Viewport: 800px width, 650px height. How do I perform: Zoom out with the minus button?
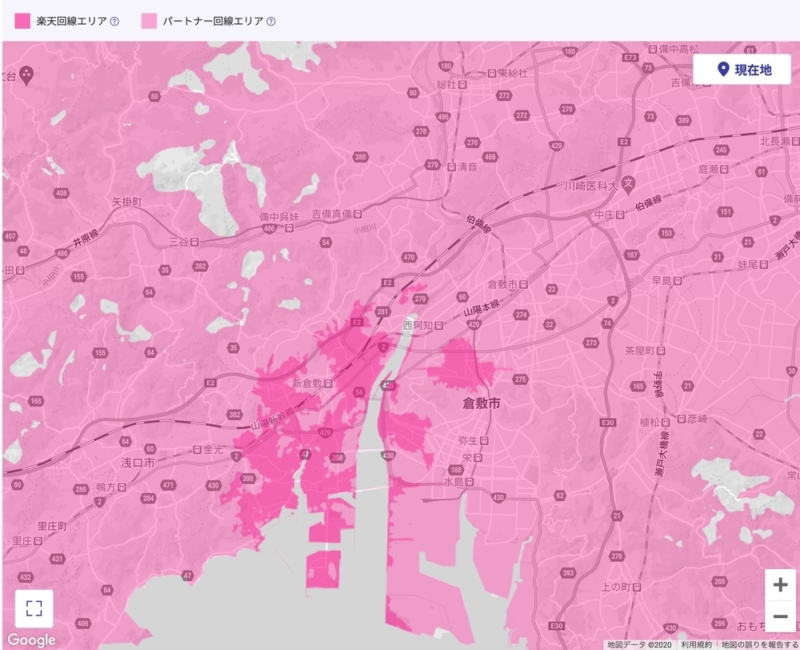coord(780,616)
